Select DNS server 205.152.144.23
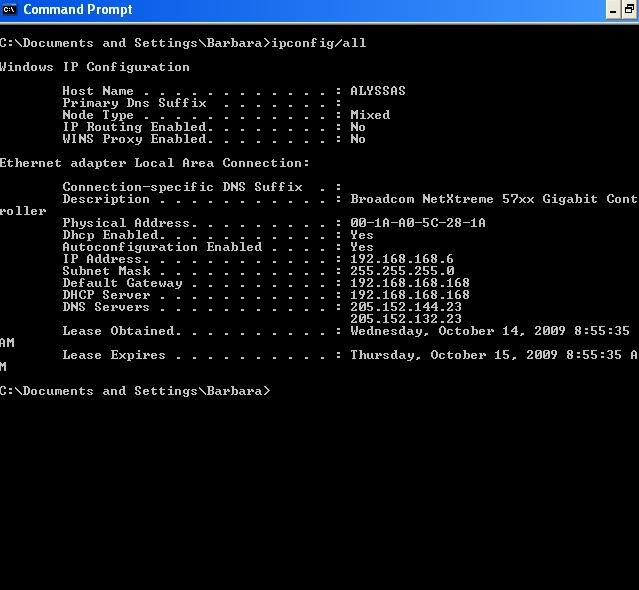 tap(406, 307)
